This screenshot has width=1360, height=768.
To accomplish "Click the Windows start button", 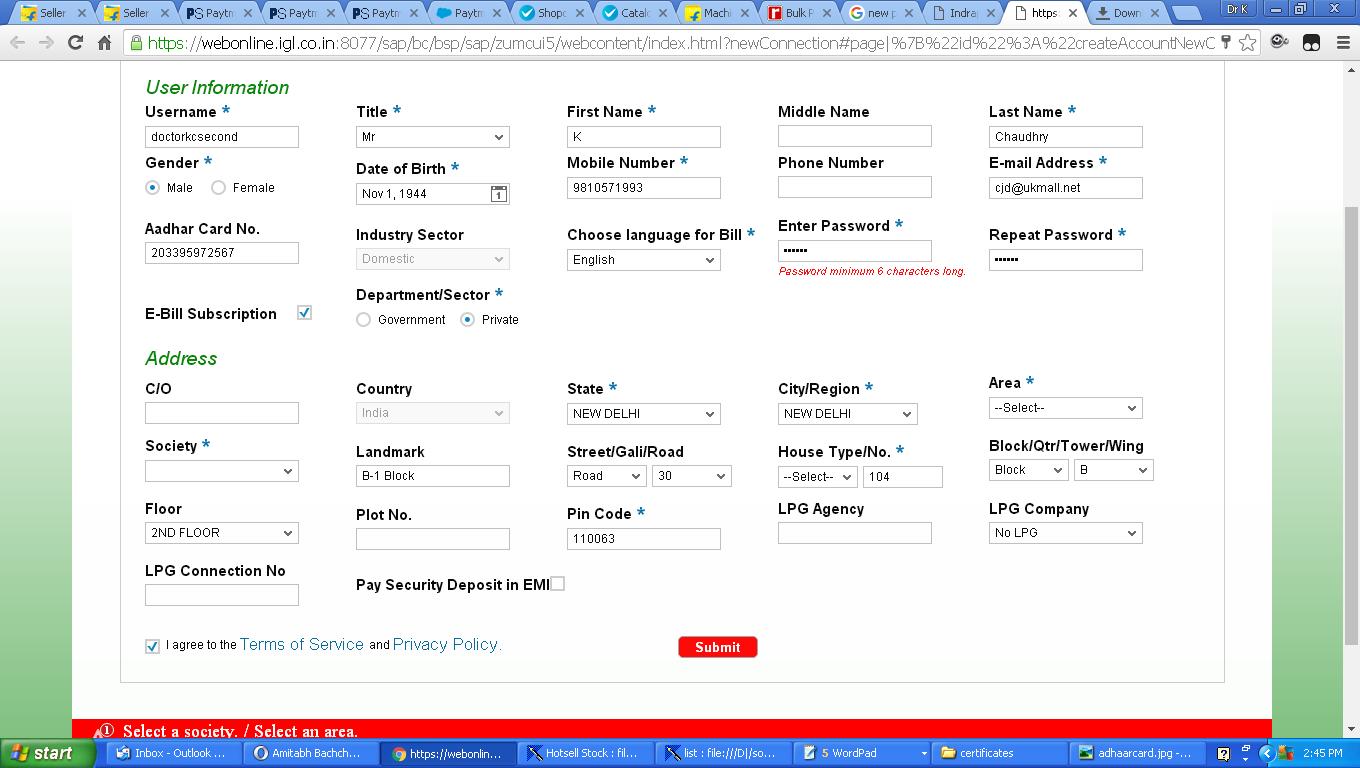I will point(41,753).
